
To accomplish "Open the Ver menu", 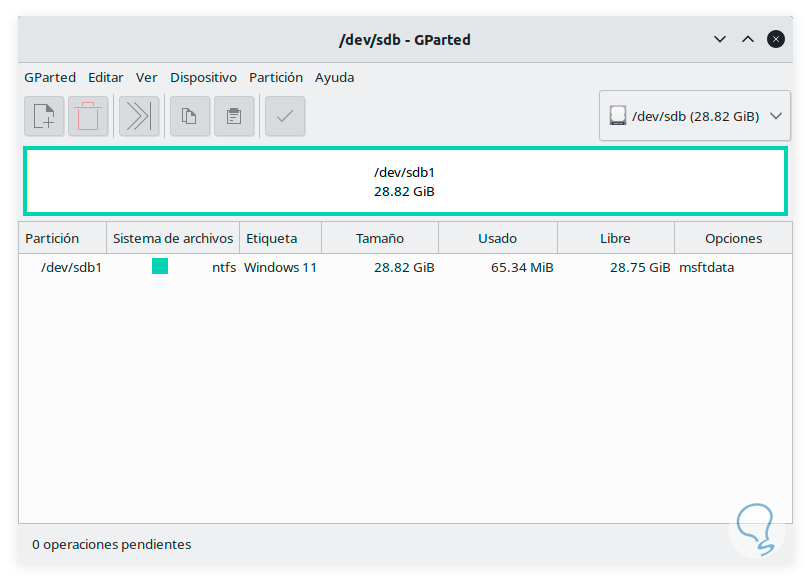I will click(x=147, y=77).
